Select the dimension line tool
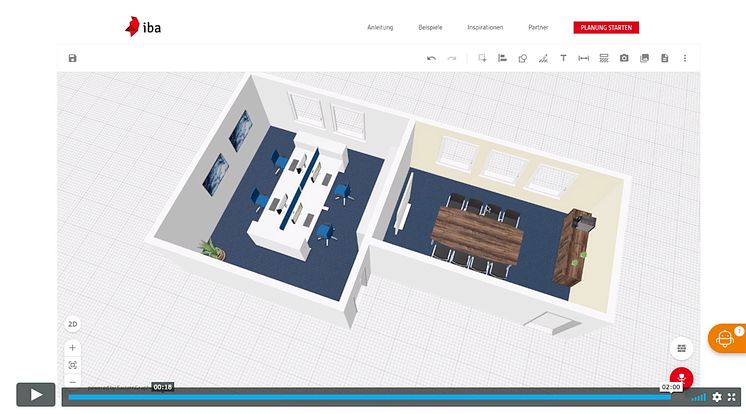The width and height of the screenshot is (746, 414). [x=583, y=58]
